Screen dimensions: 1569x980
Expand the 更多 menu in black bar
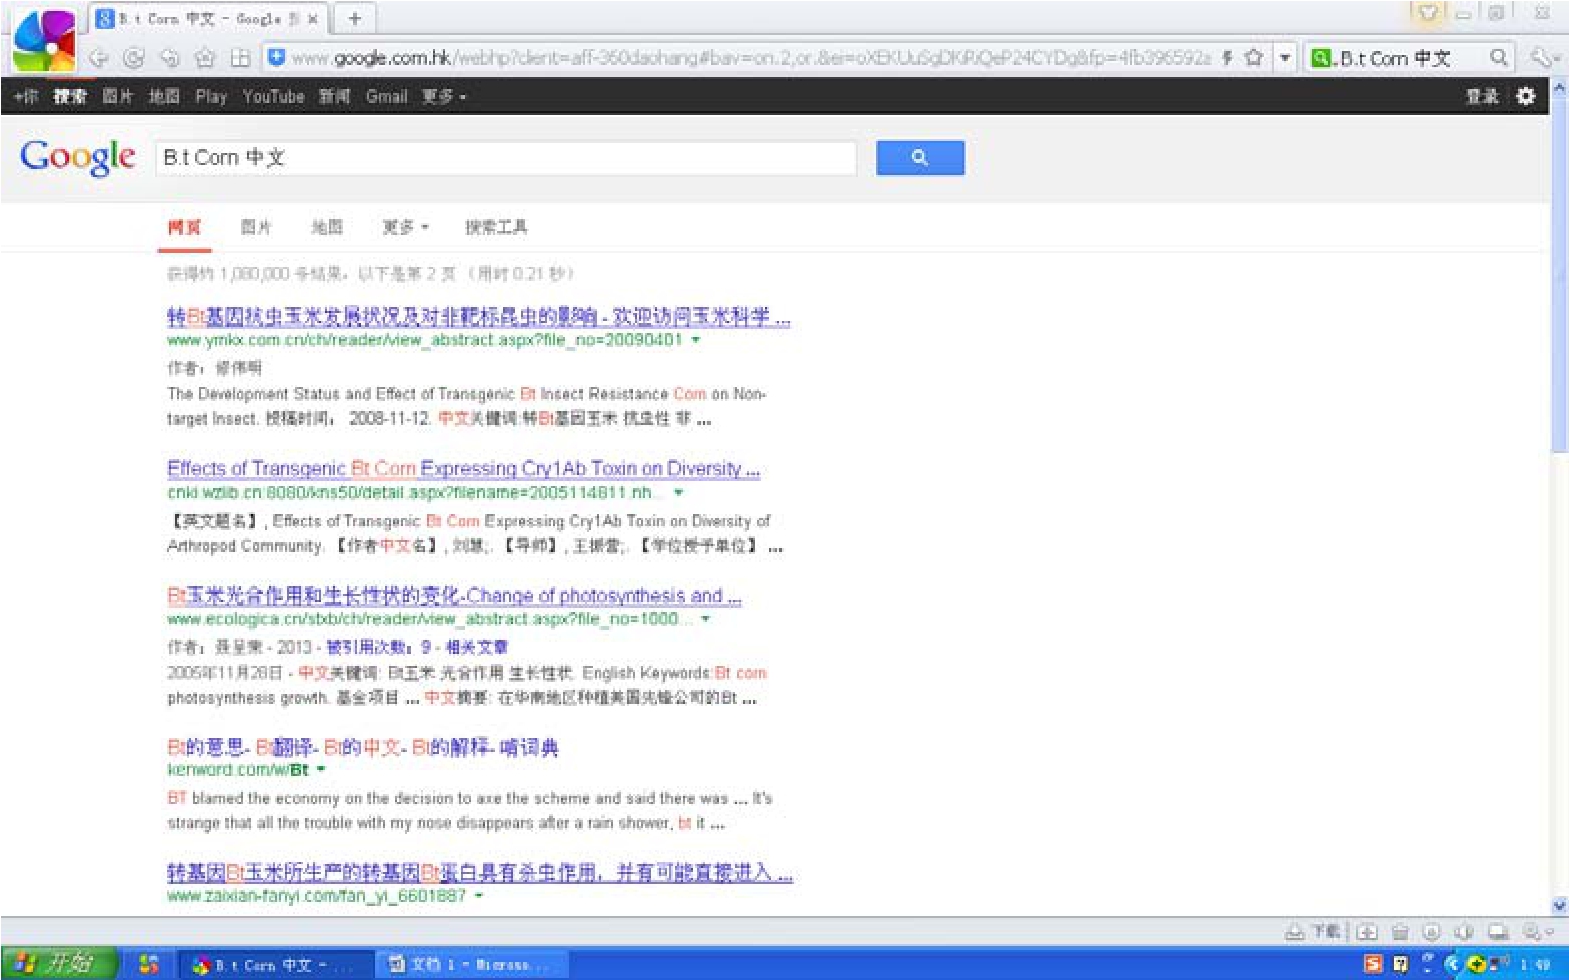444,97
